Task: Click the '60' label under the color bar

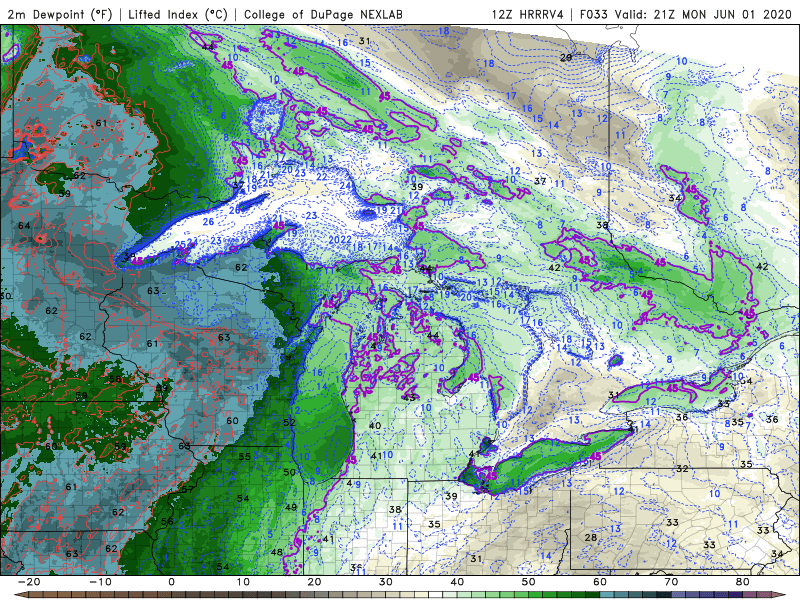Action: 600,582
